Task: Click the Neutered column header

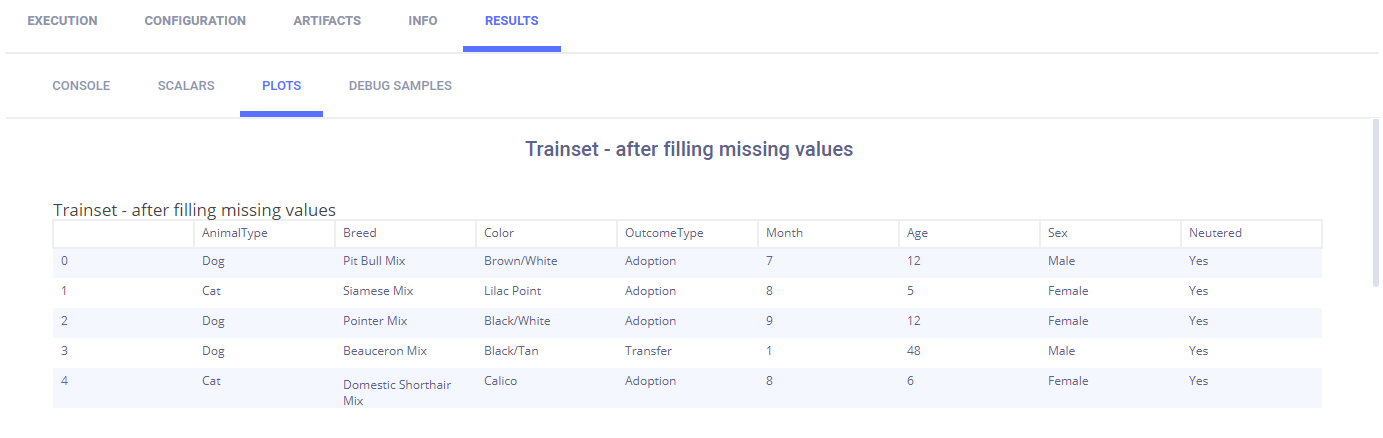Action: [1215, 233]
